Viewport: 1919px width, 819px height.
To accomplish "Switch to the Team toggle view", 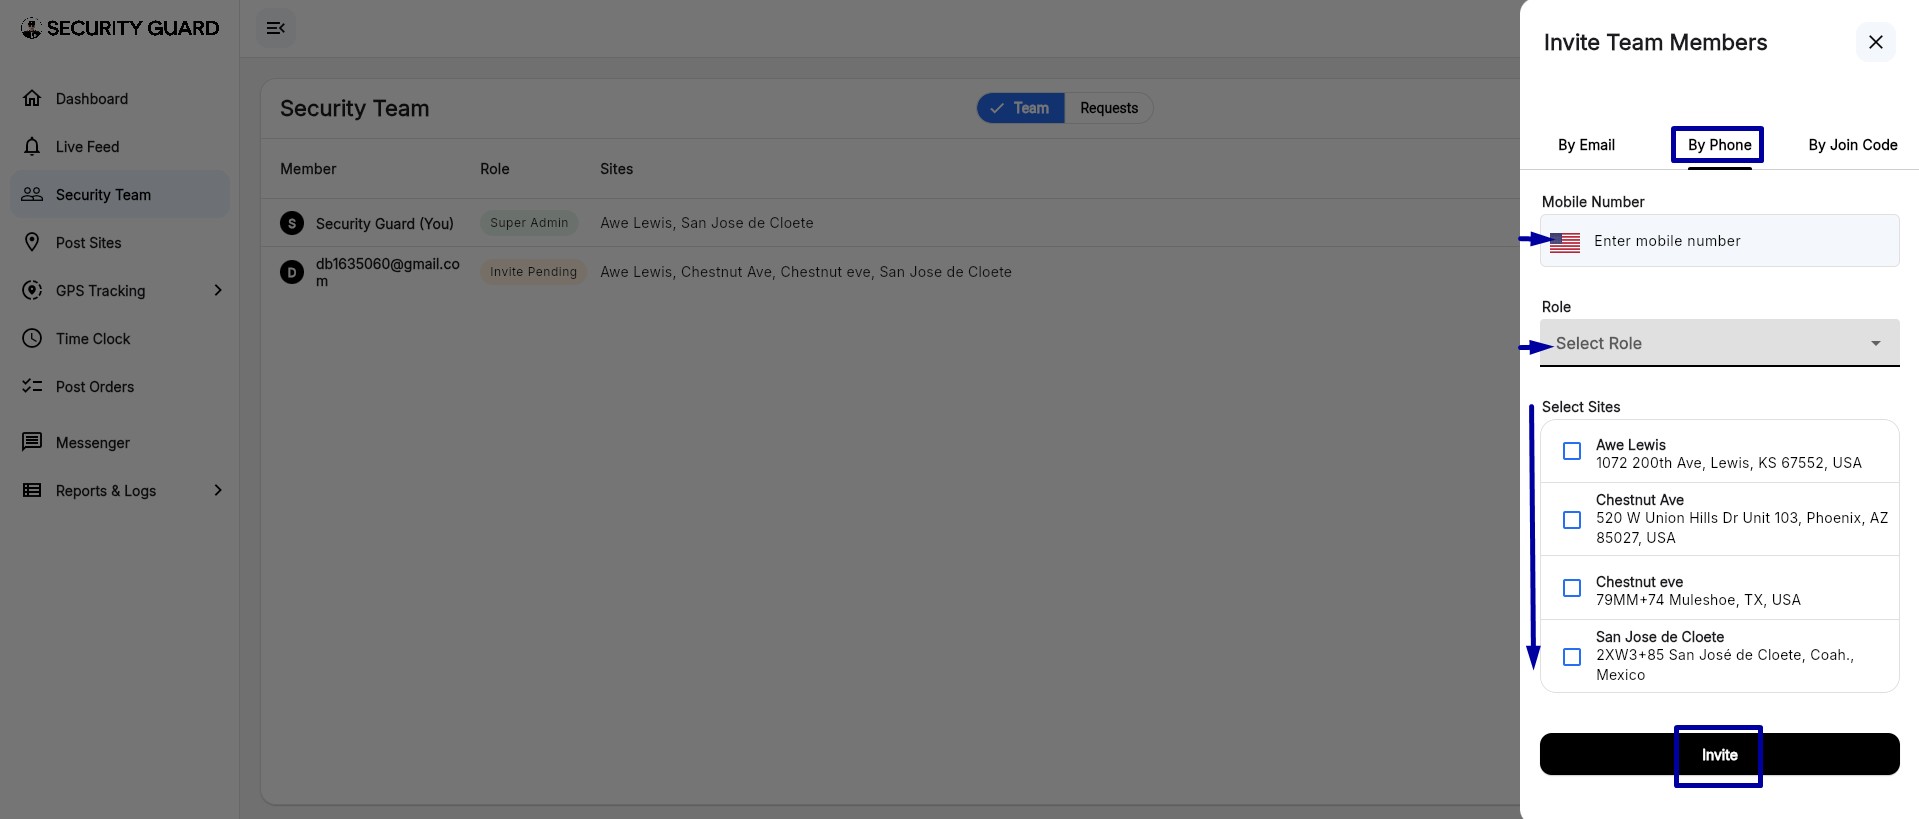I will 1021,108.
